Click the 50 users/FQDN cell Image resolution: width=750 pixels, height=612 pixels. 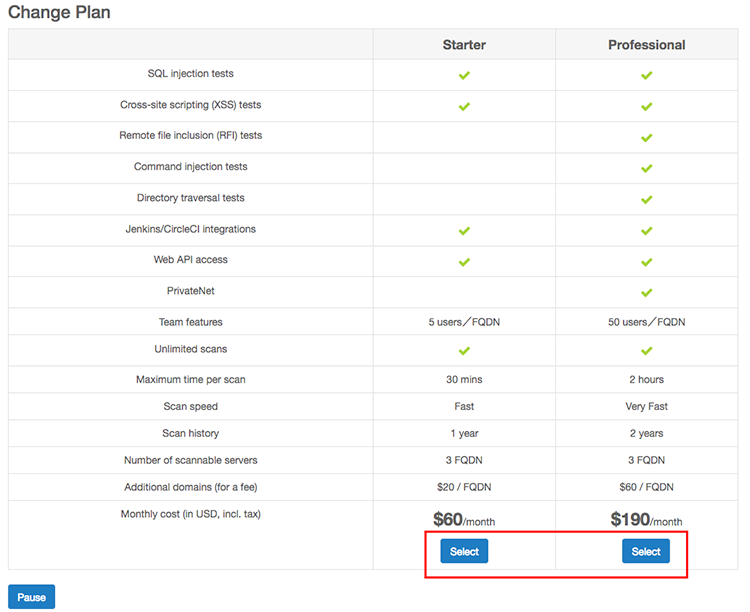[x=647, y=322]
